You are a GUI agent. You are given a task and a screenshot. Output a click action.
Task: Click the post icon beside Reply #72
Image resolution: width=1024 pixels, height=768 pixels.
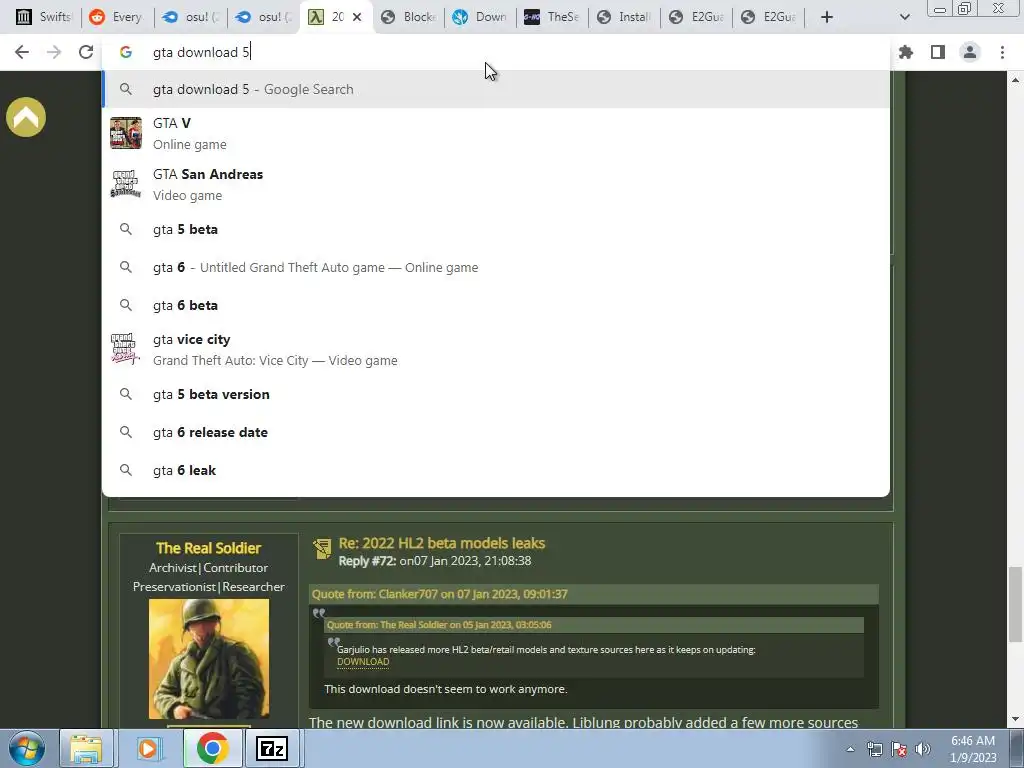(322, 549)
